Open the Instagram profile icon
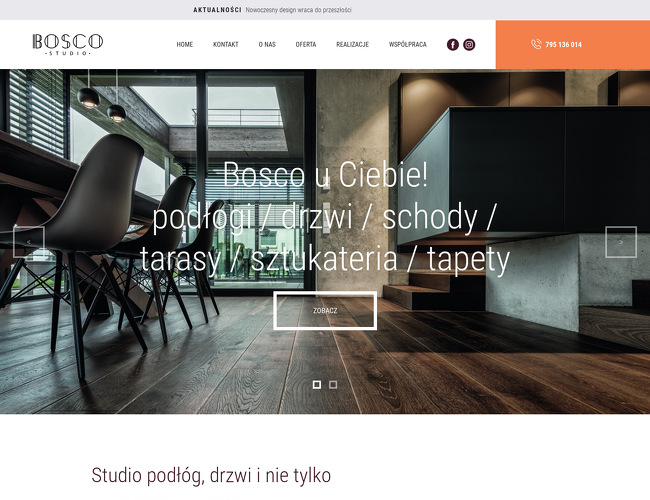 coord(469,44)
